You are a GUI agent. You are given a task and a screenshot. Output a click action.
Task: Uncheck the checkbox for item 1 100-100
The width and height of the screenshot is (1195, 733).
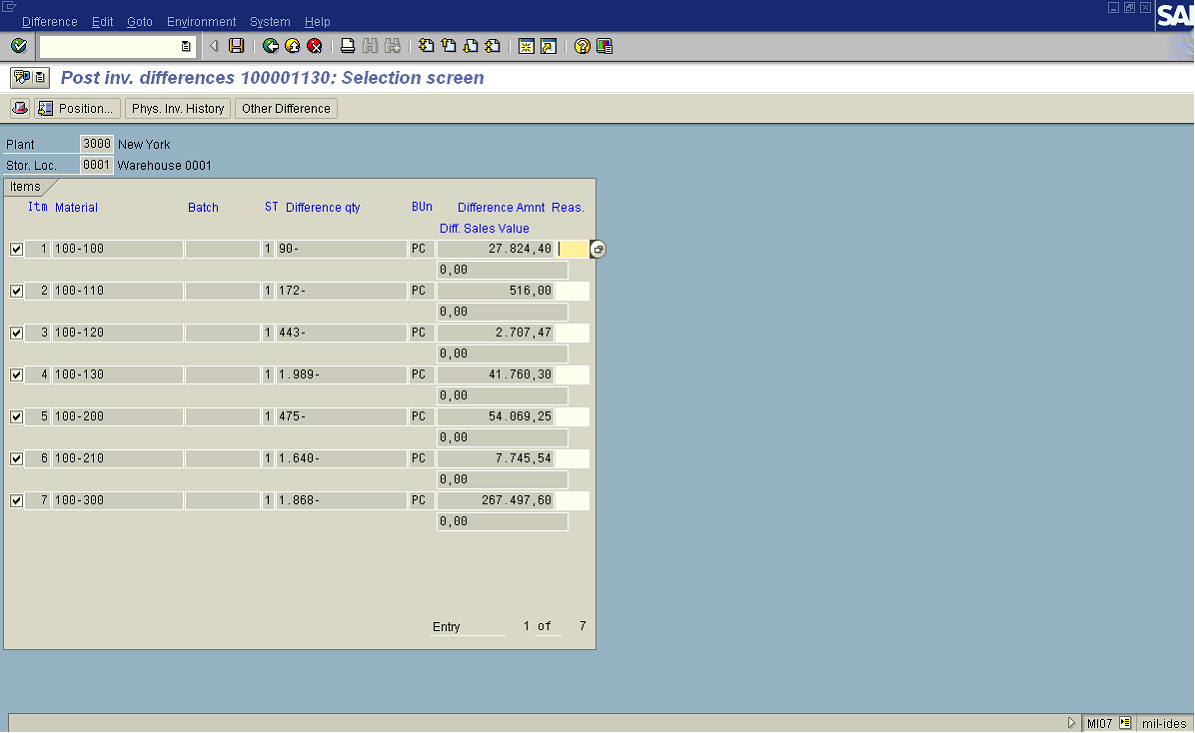point(16,249)
